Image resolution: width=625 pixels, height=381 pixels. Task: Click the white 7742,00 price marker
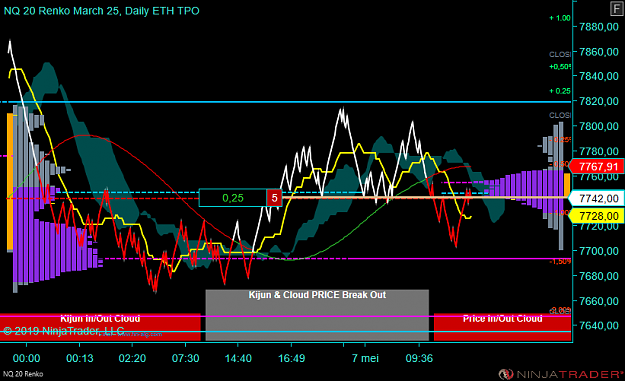596,198
